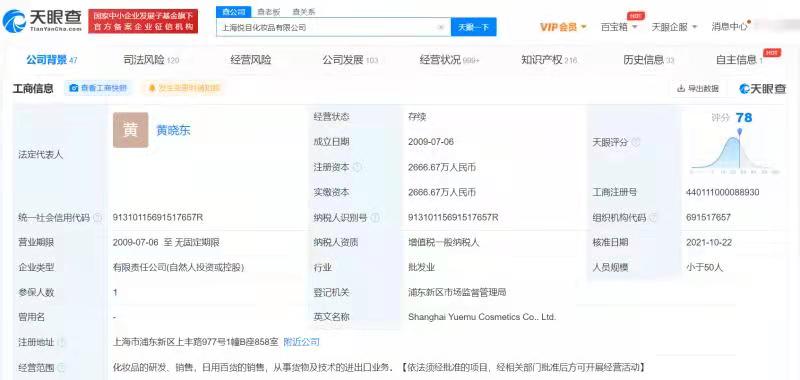Click the company name search input field
This screenshot has width=800, height=380.
point(327,28)
